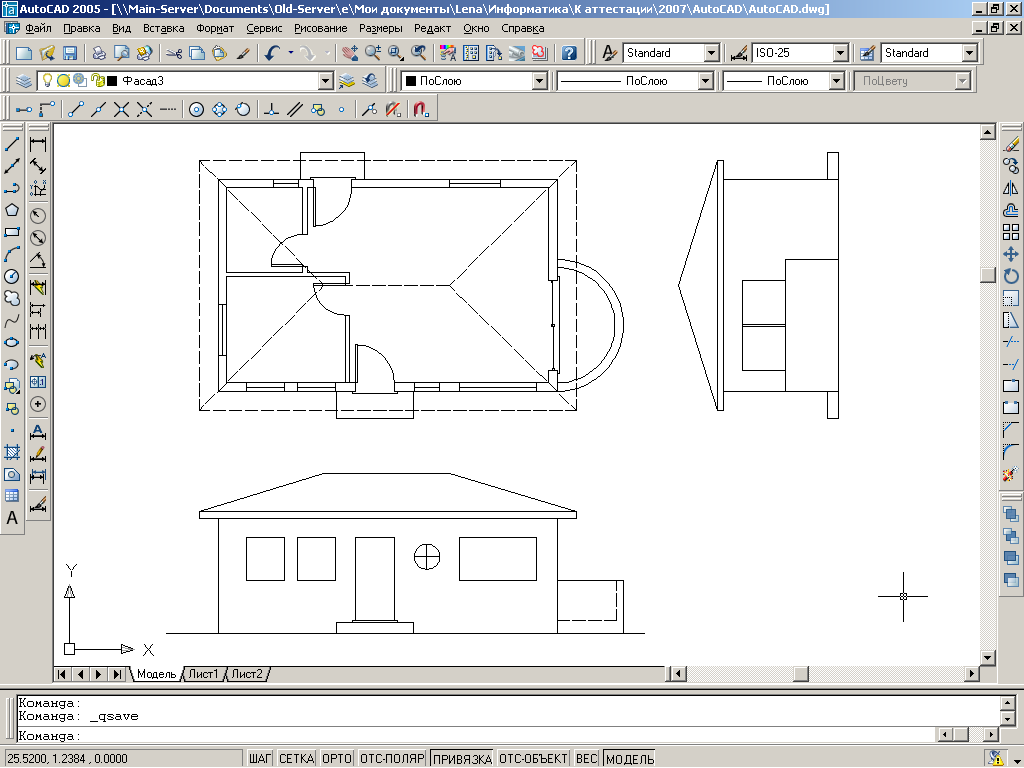Toggle ОТС-ПОЛЯР polar tracking
Viewport: 1024px width, 768px height.
tap(392, 758)
